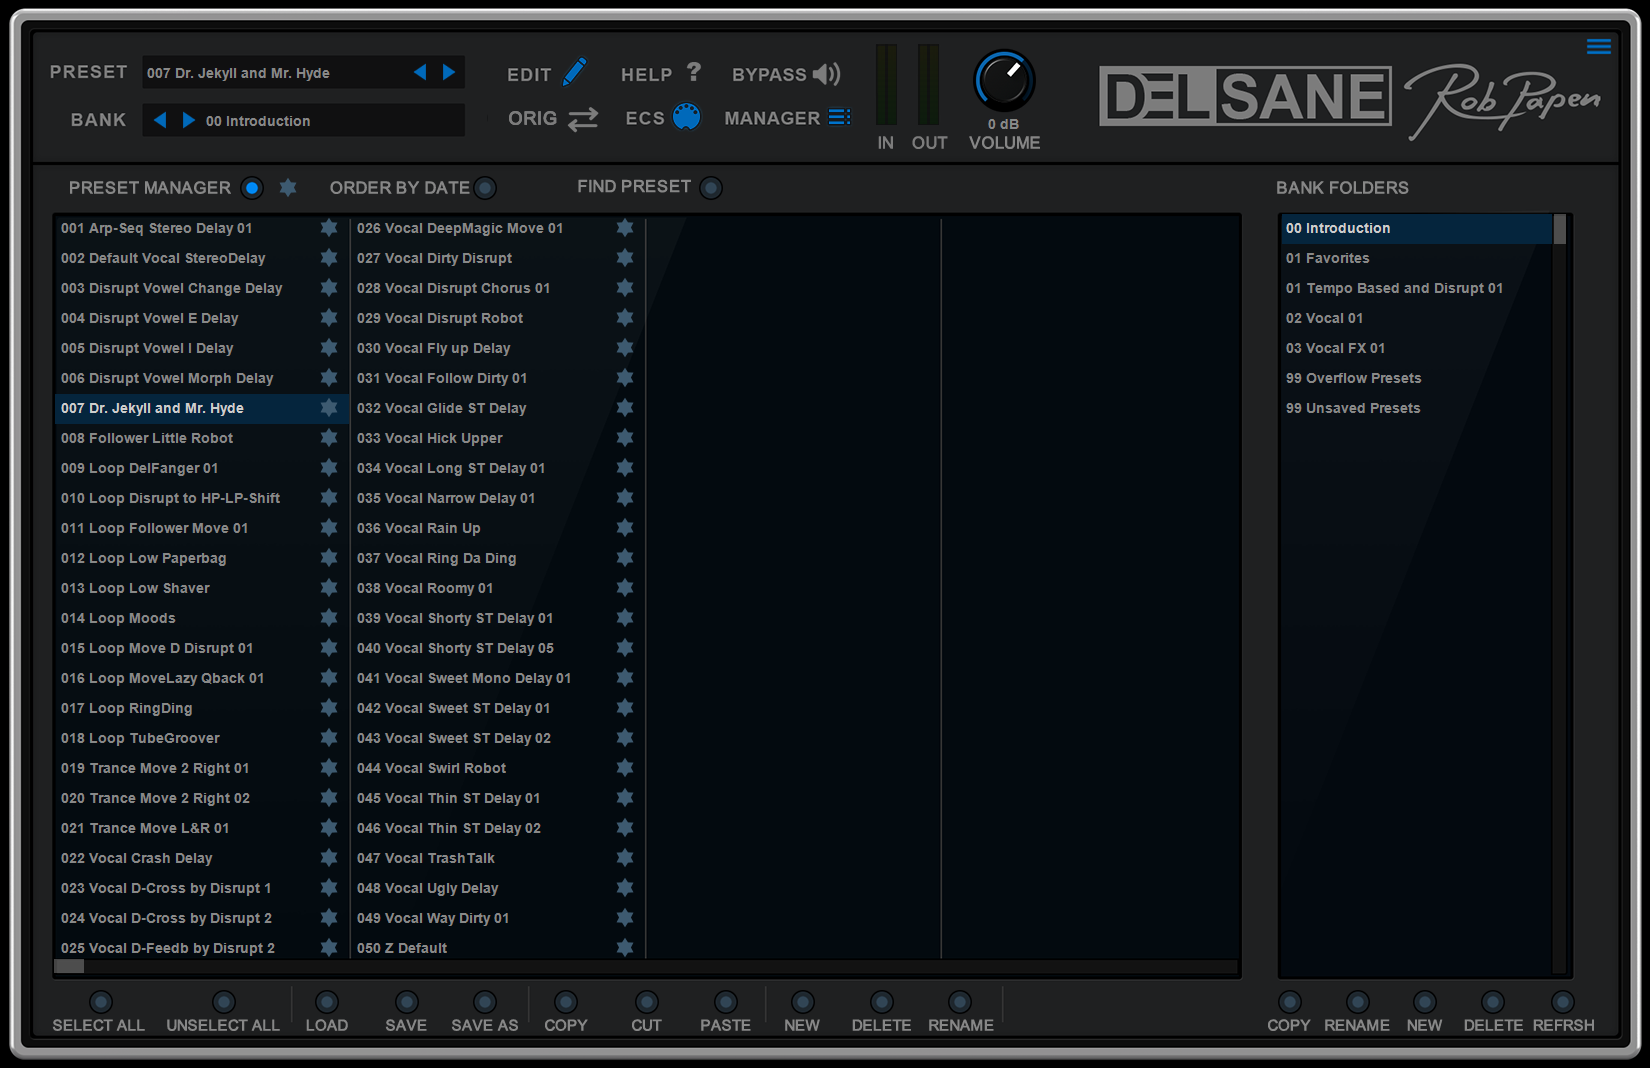Star preset 050 Z Default
This screenshot has width=1650, height=1068.
(625, 948)
